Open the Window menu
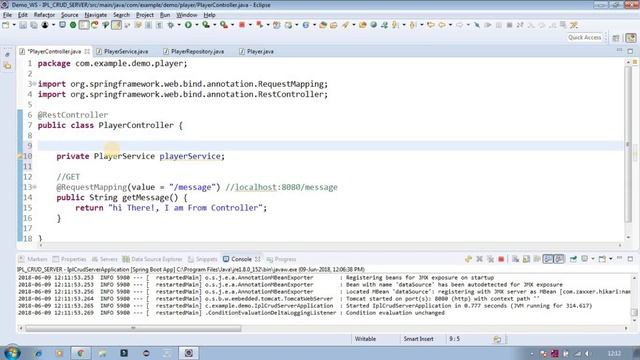 187,15
